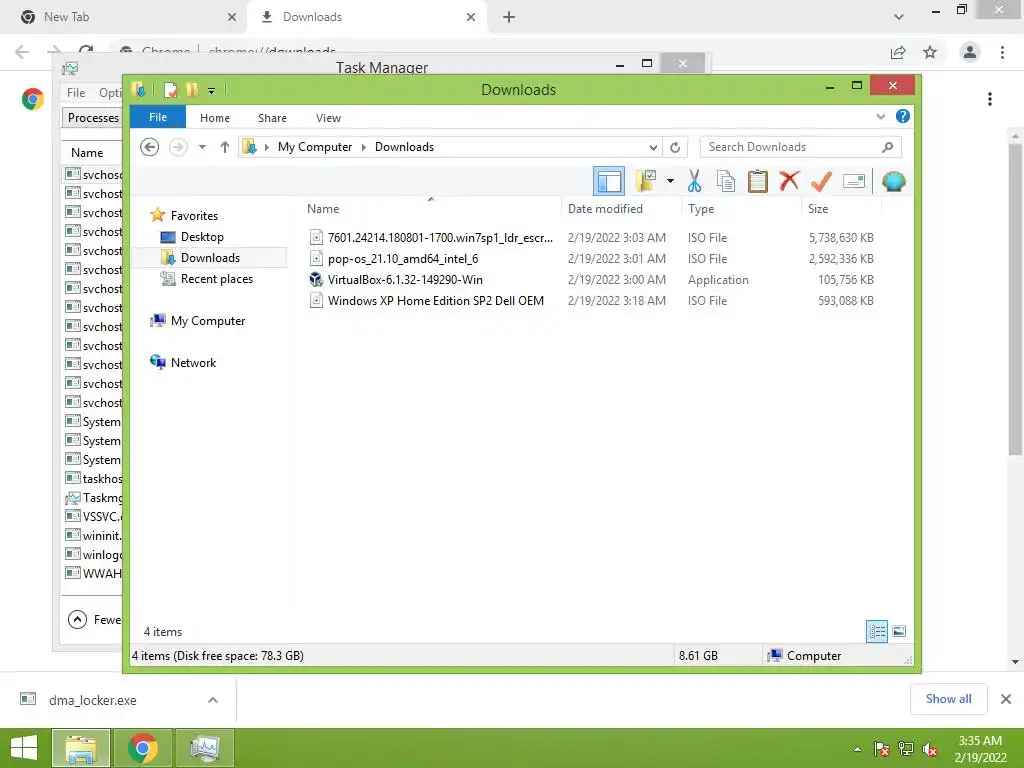1024x768 pixels.
Task: Open dma_locker.exe download options chevron
Action: click(x=213, y=700)
